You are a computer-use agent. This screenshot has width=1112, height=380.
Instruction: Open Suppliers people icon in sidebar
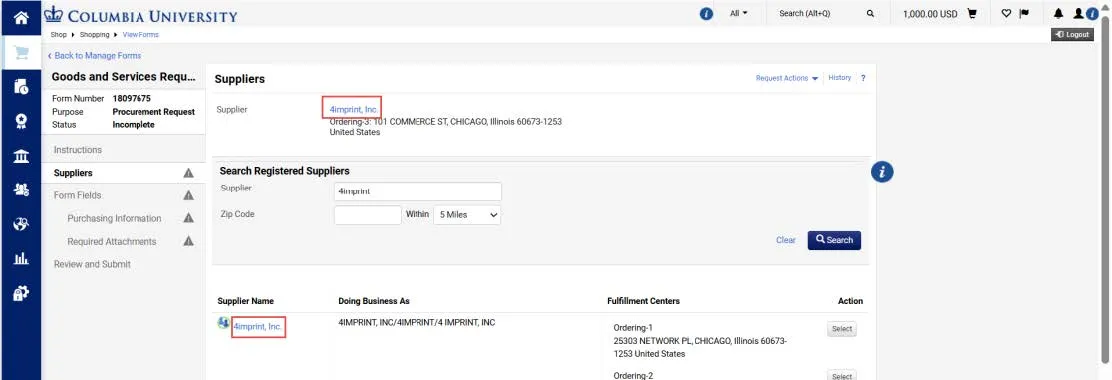(x=21, y=190)
